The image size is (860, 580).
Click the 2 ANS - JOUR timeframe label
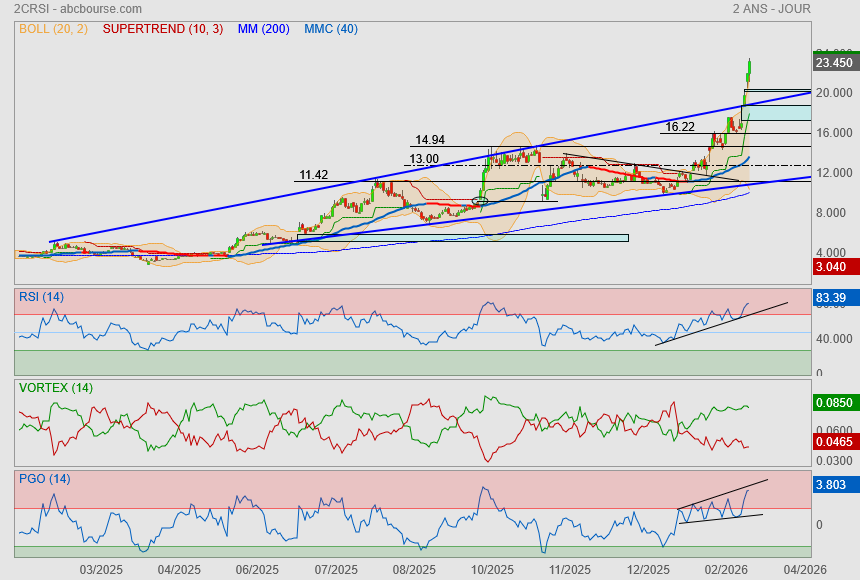771,9
